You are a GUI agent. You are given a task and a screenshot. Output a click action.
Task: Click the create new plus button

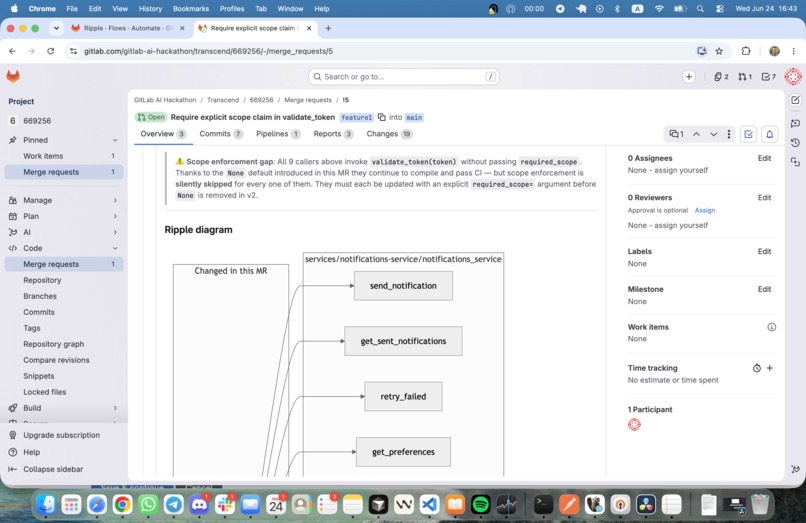(x=689, y=77)
